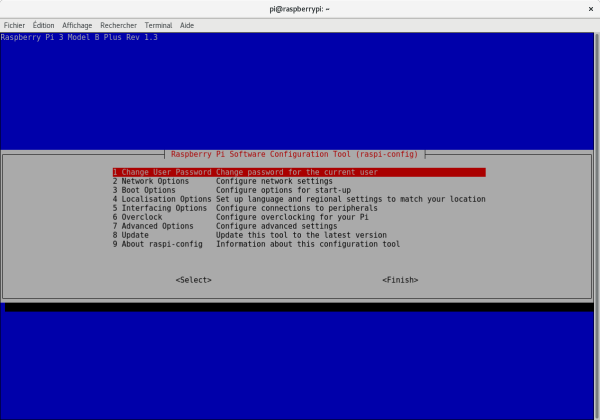Select 1 Change User Password entry
The width and height of the screenshot is (600, 420).
(299, 172)
